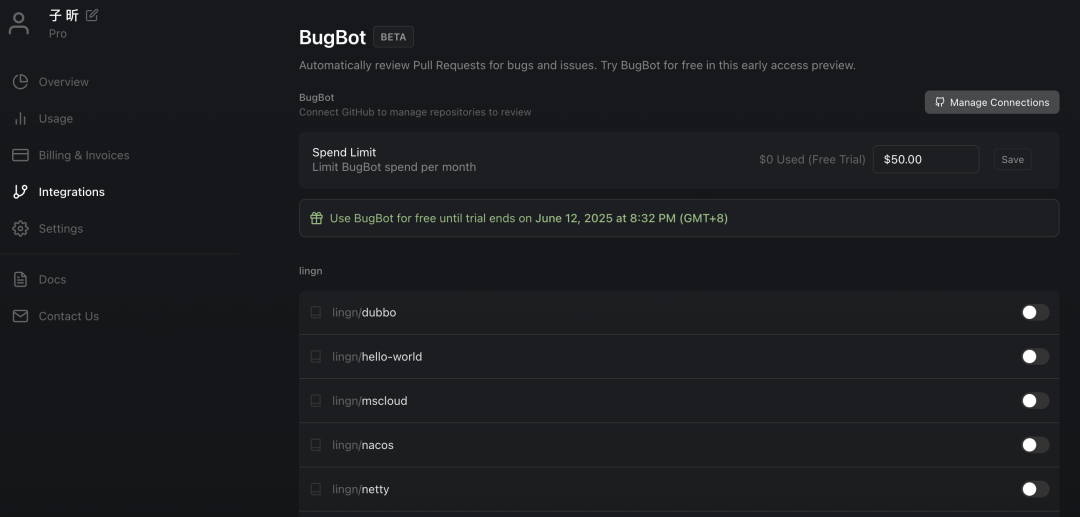Image resolution: width=1080 pixels, height=517 pixels.
Task: Click the $50.00 spend limit field
Action: coord(925,160)
